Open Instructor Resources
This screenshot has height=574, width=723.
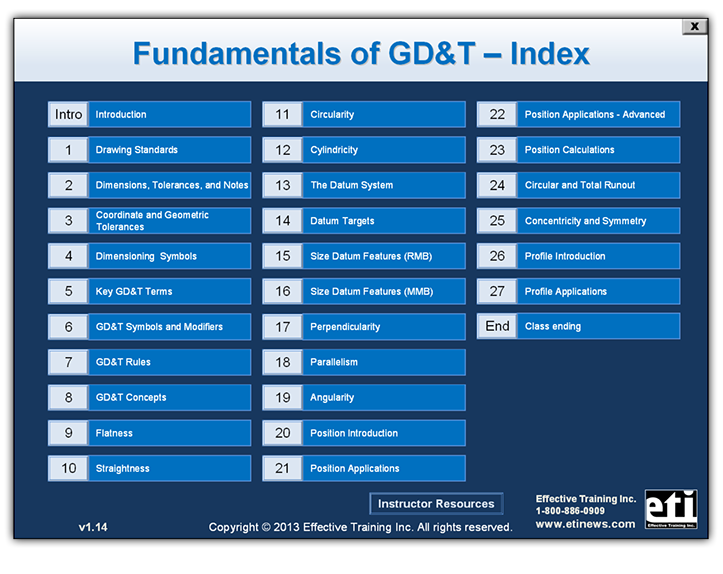[x=436, y=504]
